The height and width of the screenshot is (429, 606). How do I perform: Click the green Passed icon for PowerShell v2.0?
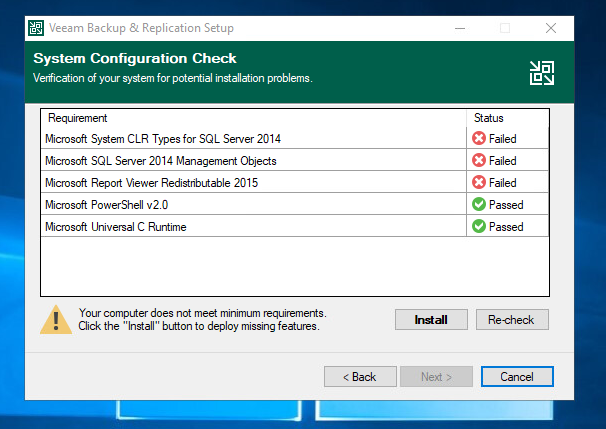[x=479, y=204]
